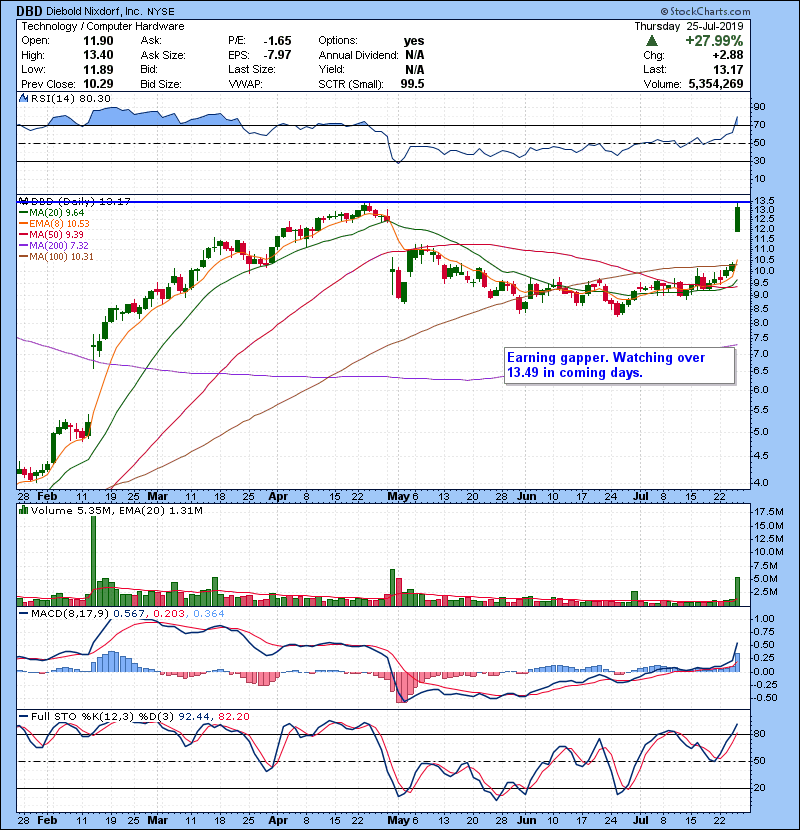The image size is (800, 830).
Task: Select the Diebold Nixdorf, Inc. company name
Action: tap(94, 11)
